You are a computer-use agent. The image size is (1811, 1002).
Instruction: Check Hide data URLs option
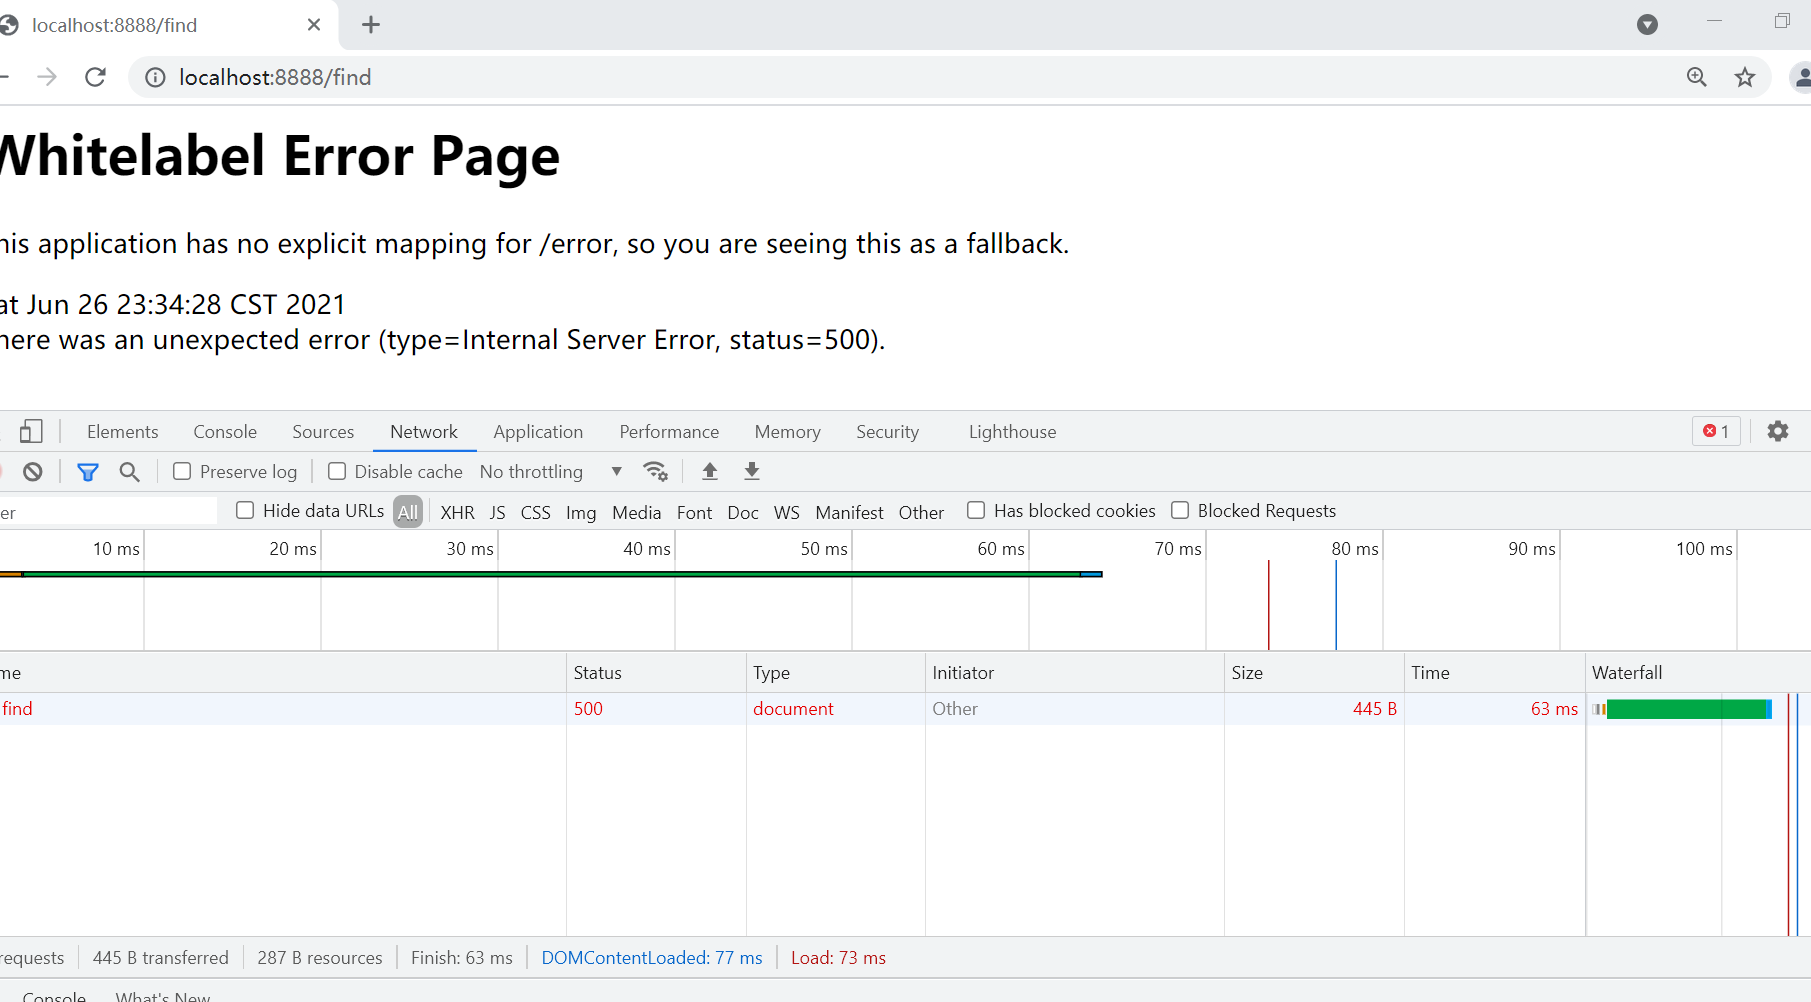point(245,510)
